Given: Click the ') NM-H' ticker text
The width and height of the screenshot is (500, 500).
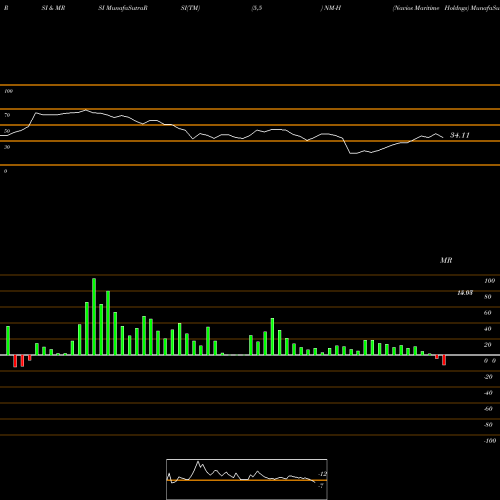Looking at the screenshot, I should [331, 8].
